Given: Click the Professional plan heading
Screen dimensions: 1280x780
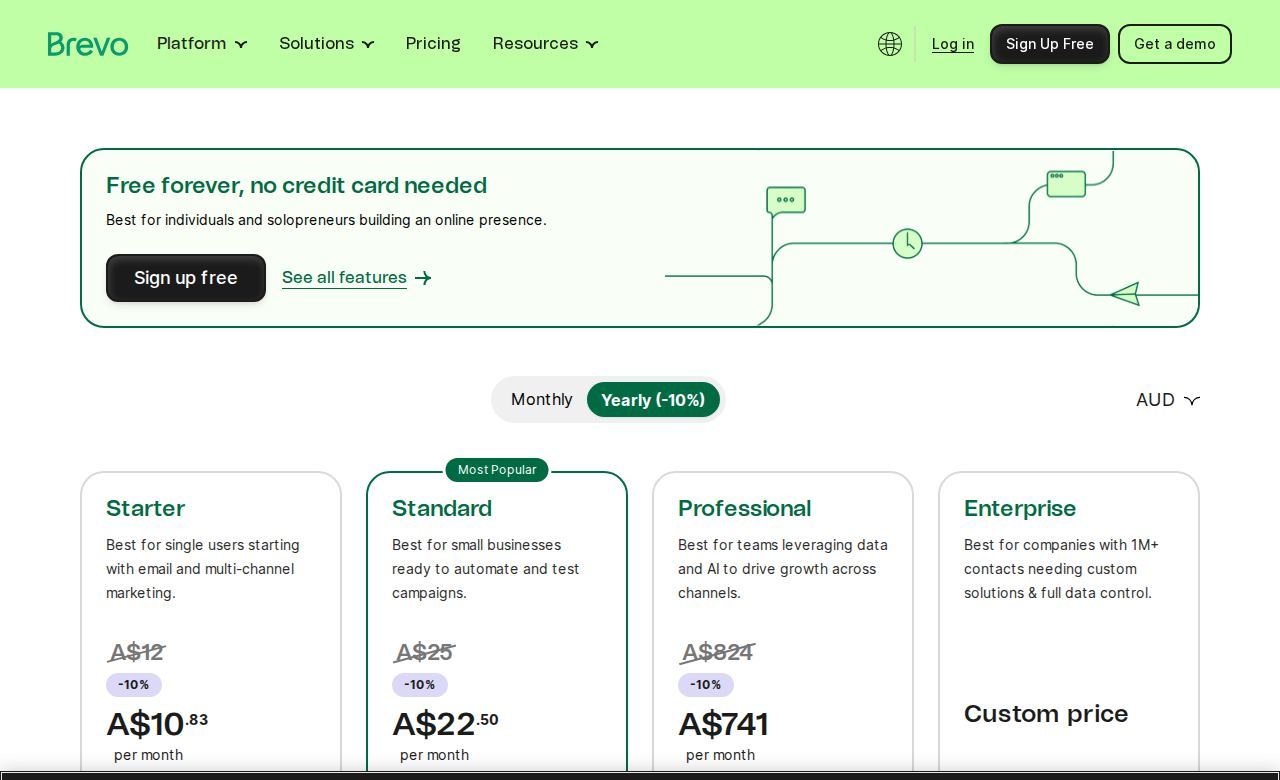Looking at the screenshot, I should tap(745, 509).
